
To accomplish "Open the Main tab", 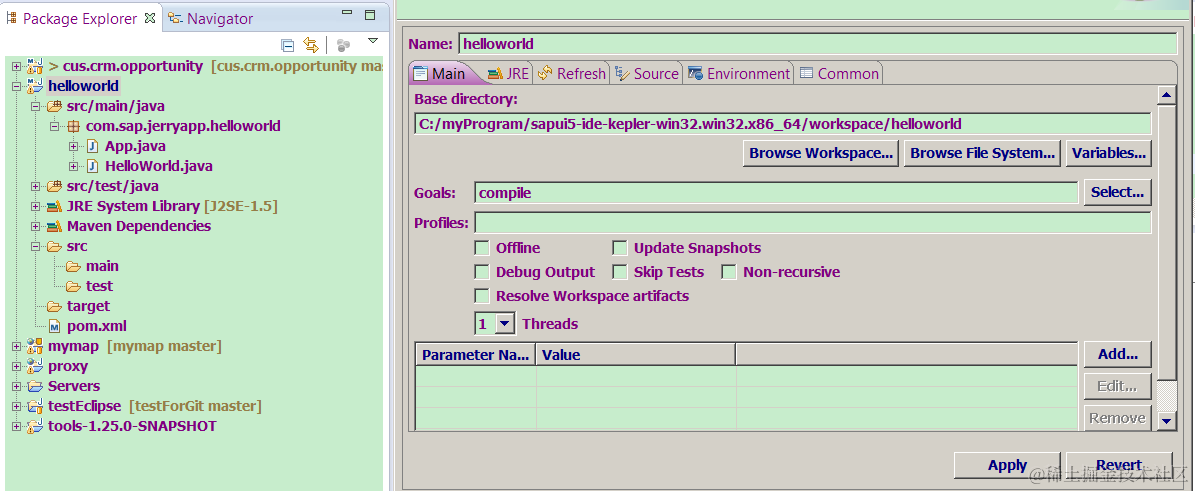I will pos(440,73).
